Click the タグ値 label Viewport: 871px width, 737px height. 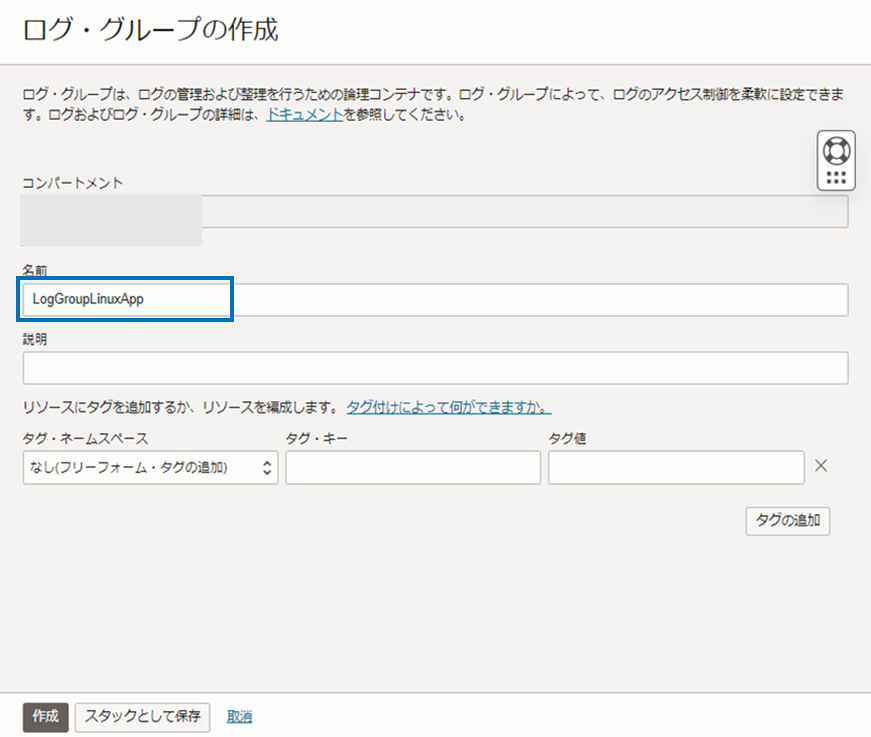(567, 439)
